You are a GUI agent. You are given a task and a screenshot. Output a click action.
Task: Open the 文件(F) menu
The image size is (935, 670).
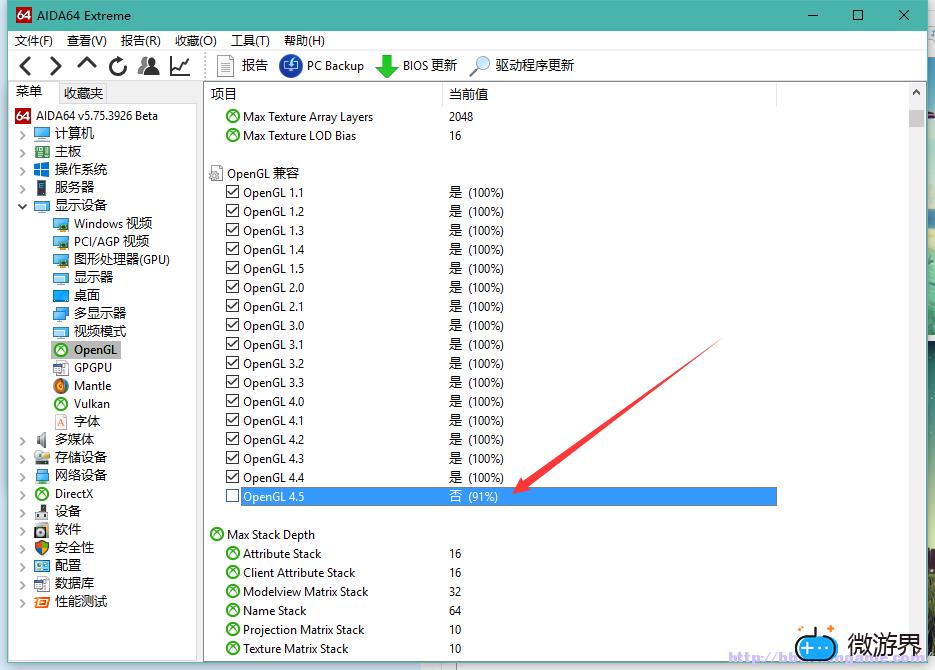33,41
